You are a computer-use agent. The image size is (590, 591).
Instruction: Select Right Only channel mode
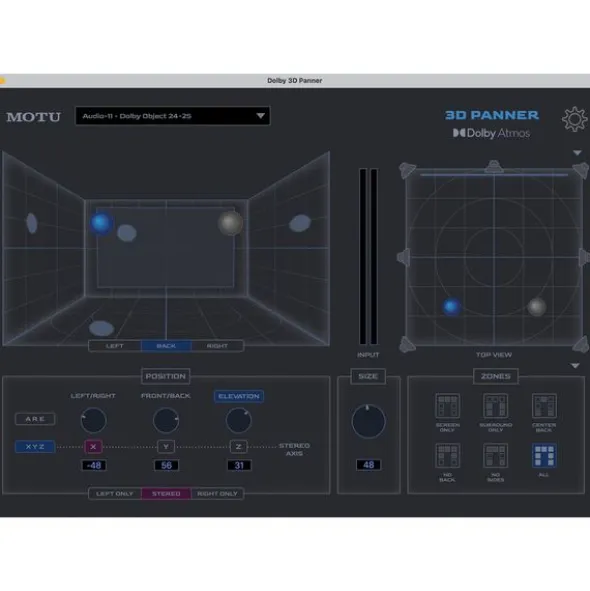coord(217,493)
